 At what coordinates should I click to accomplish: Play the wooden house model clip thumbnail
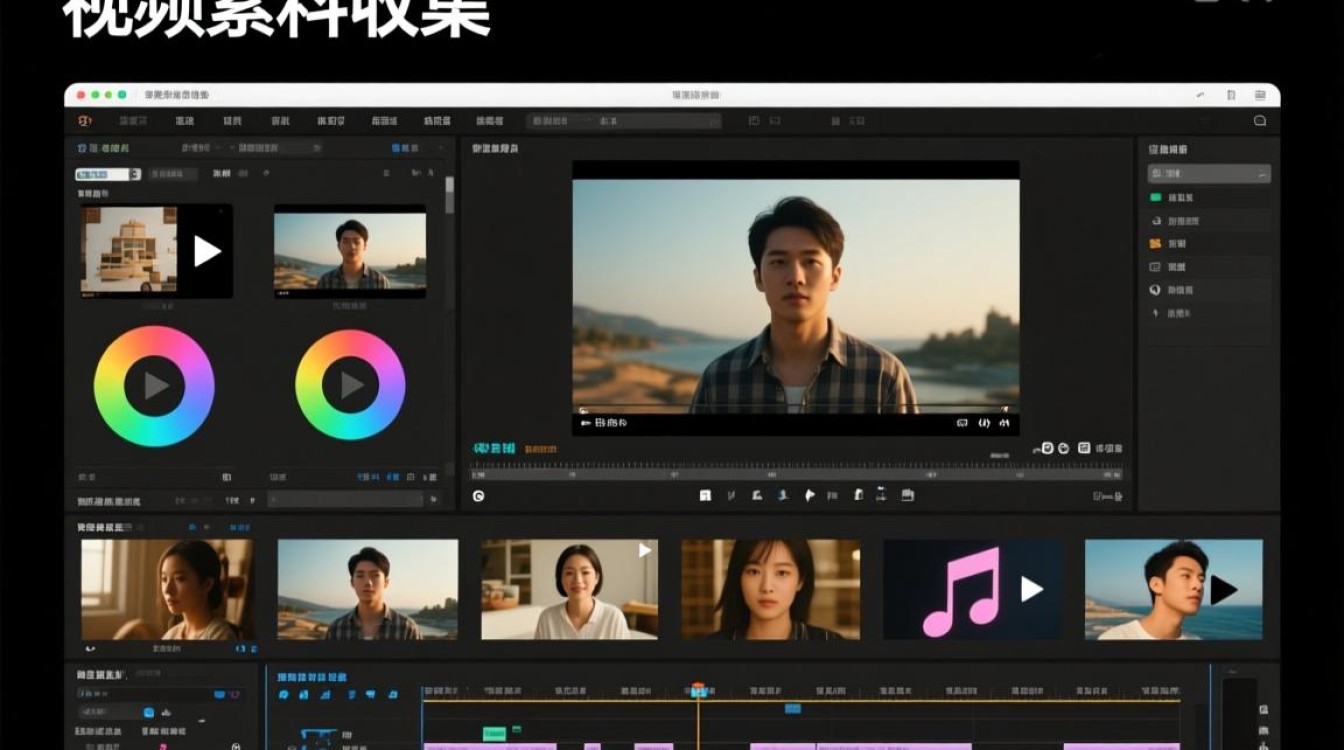point(207,251)
